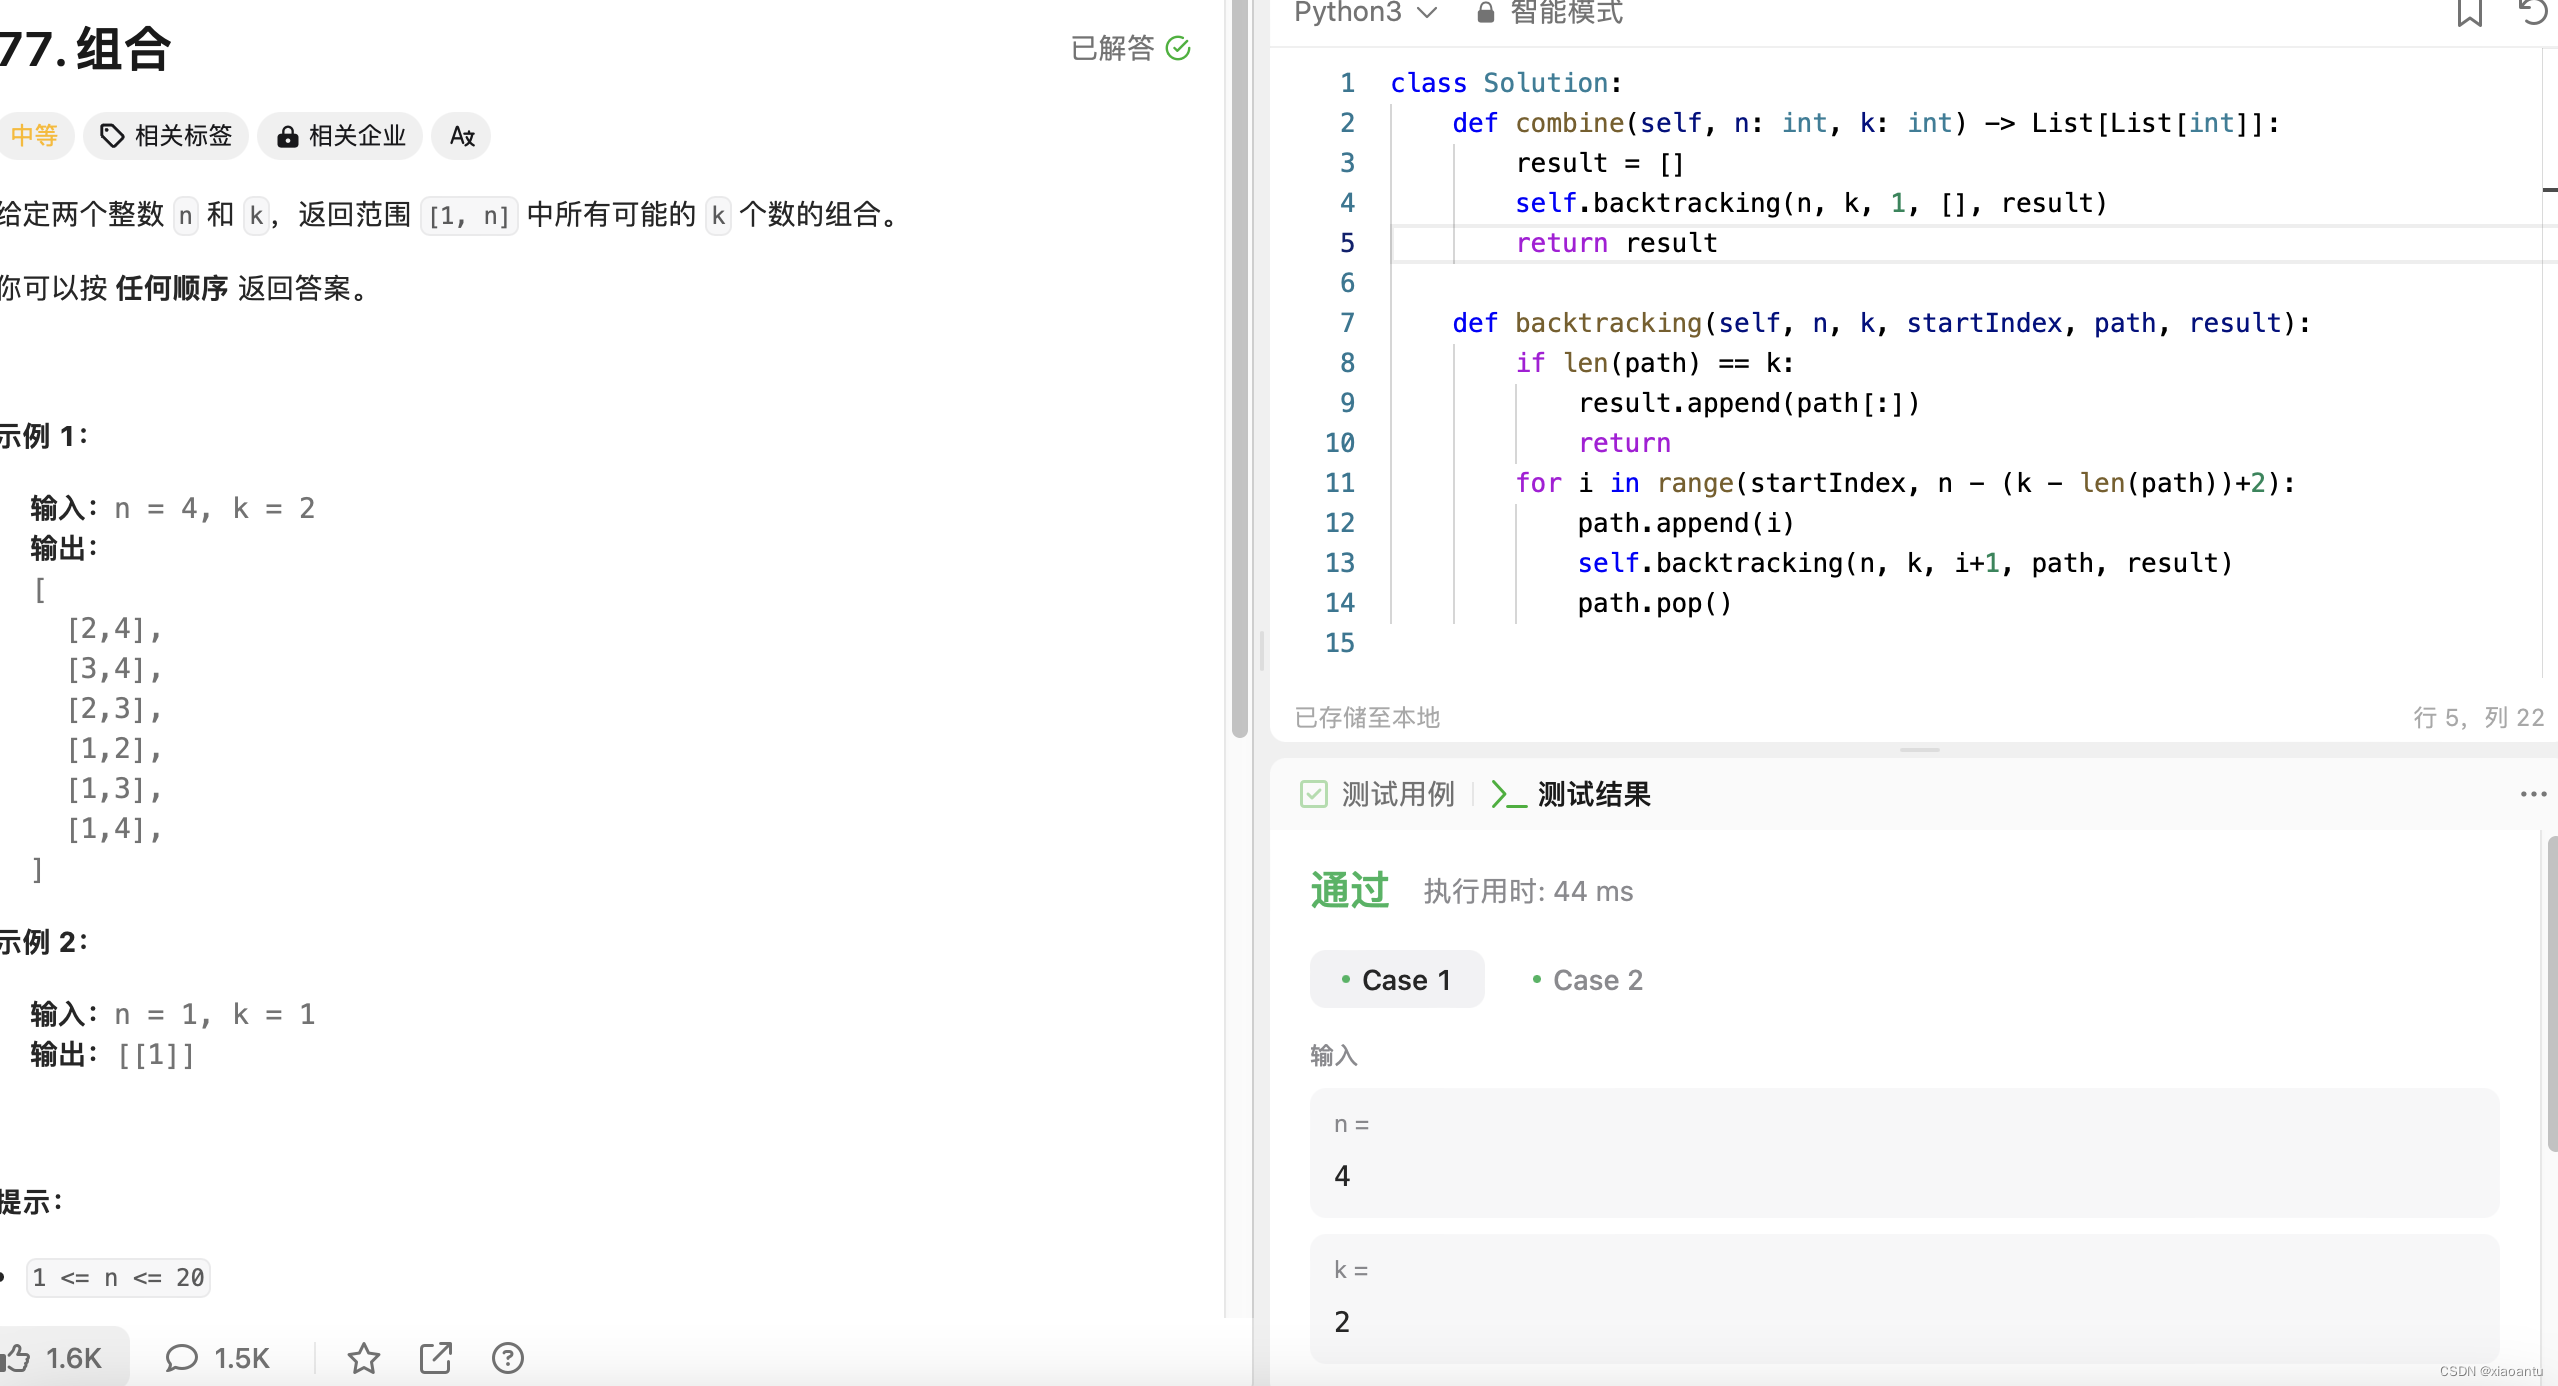Click the execution time '44 ms' text
Viewport: 2558px width, 1386px height.
pyautogui.click(x=1592, y=891)
